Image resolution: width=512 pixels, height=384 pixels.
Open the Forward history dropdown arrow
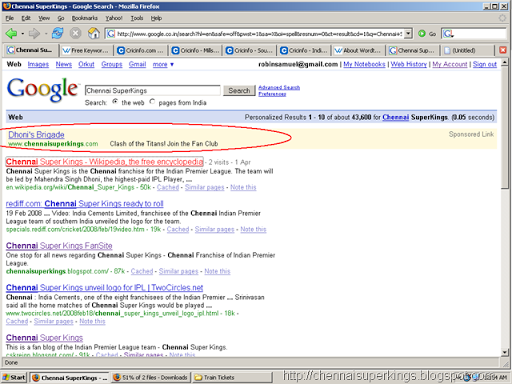45,34
